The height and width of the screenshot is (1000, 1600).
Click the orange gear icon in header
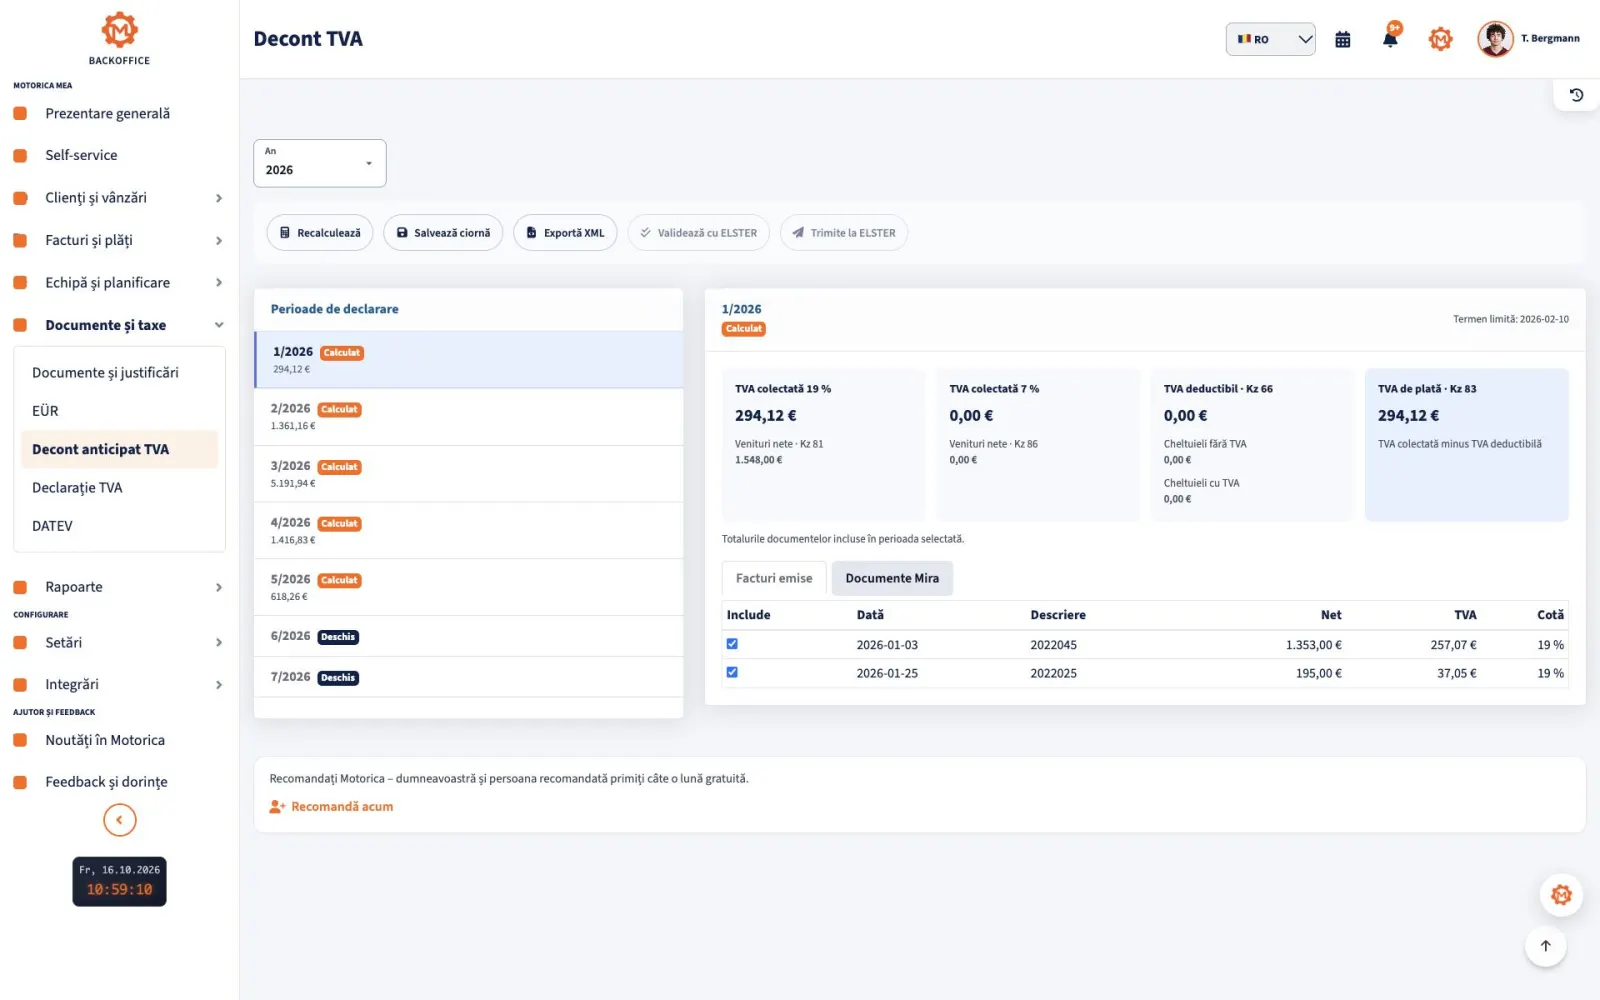pos(1440,39)
